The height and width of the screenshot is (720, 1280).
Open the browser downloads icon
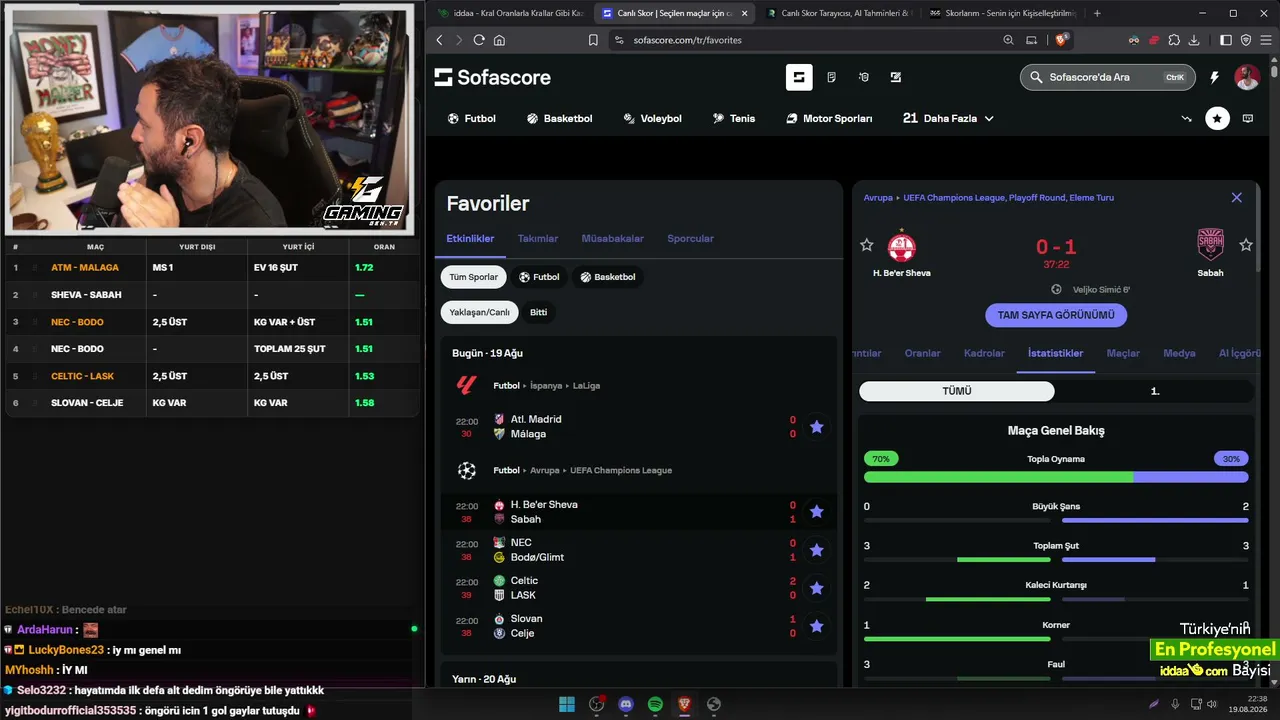(x=1194, y=40)
